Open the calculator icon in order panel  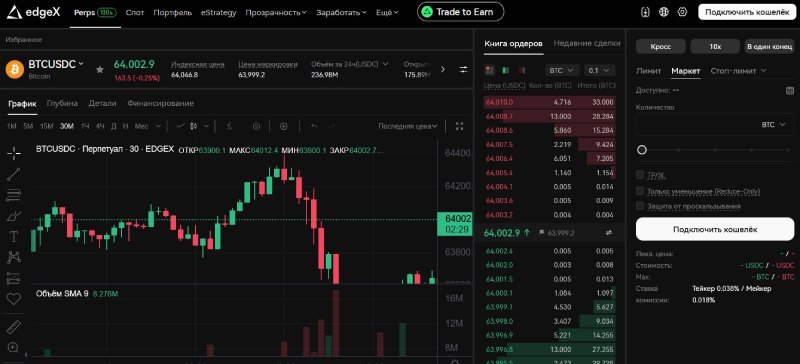coord(790,90)
